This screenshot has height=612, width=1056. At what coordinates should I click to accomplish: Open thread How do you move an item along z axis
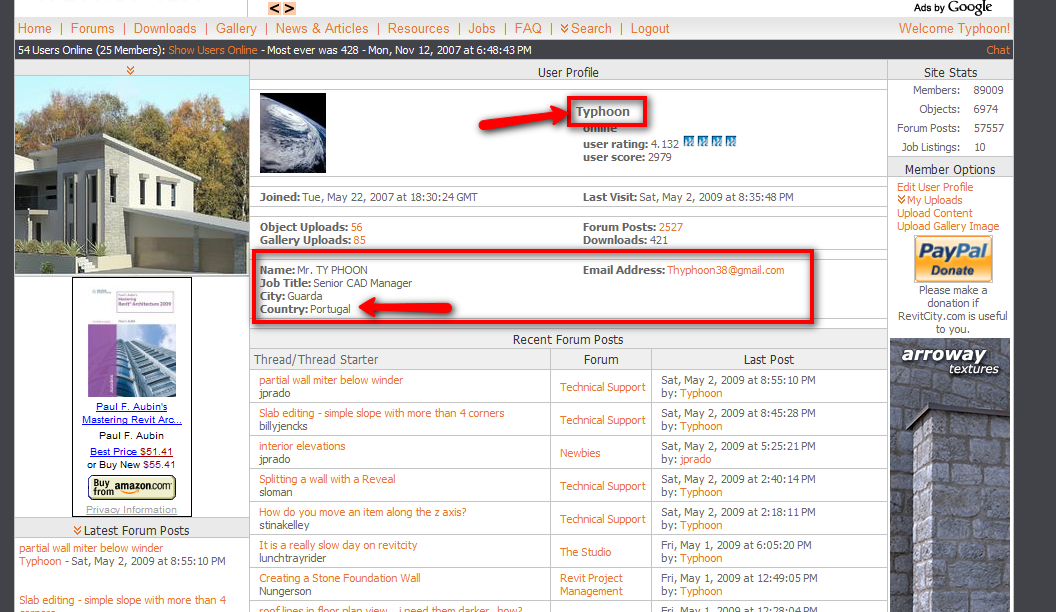tap(362, 512)
